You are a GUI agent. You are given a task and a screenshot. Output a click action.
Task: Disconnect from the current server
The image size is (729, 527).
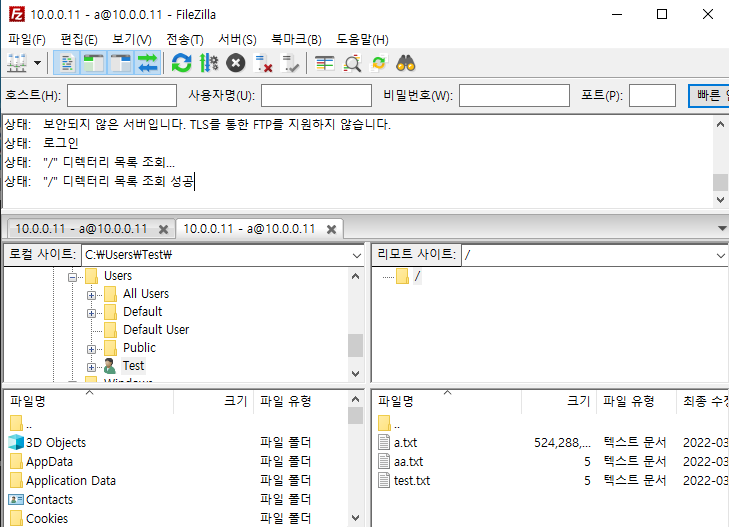pyautogui.click(x=263, y=63)
